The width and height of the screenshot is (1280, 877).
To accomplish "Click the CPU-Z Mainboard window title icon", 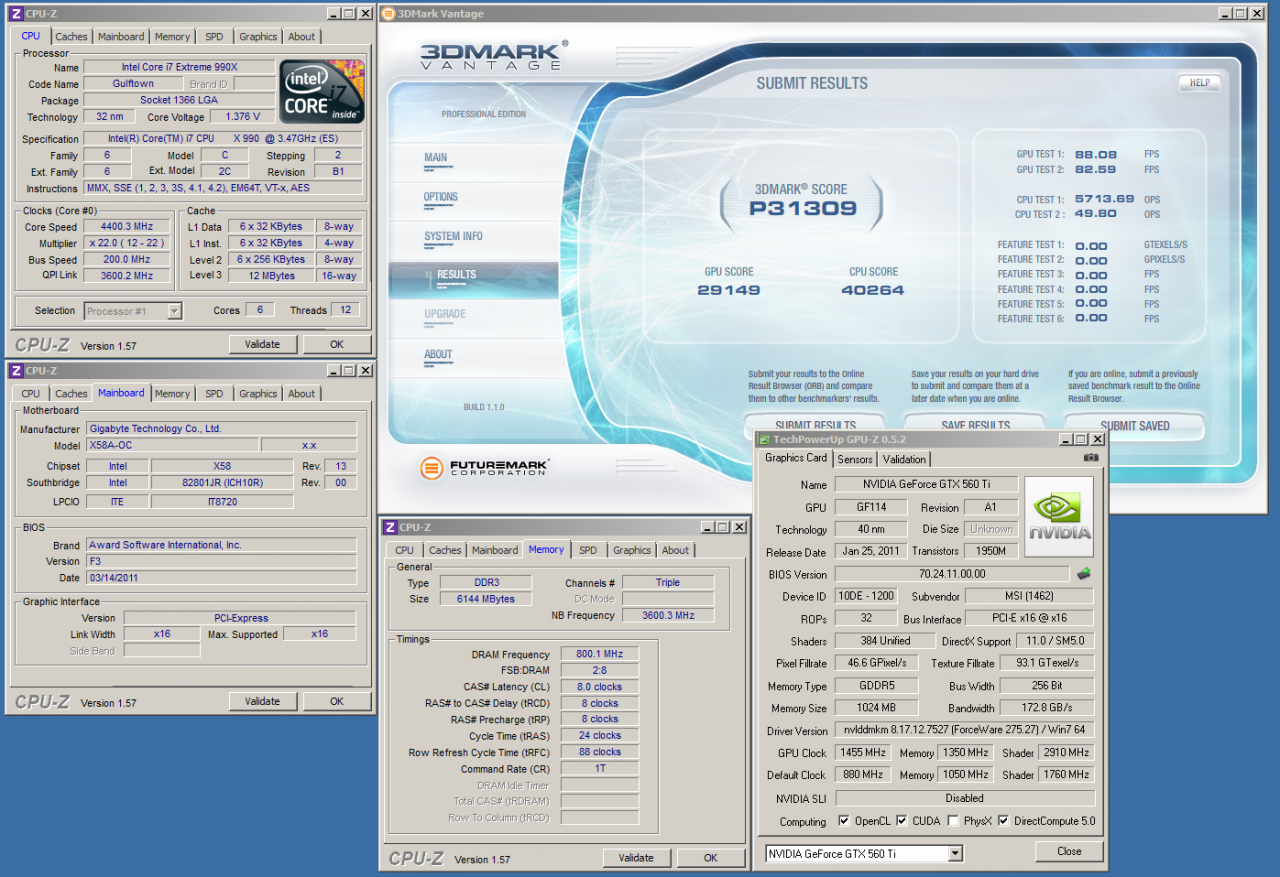I will pos(15,370).
